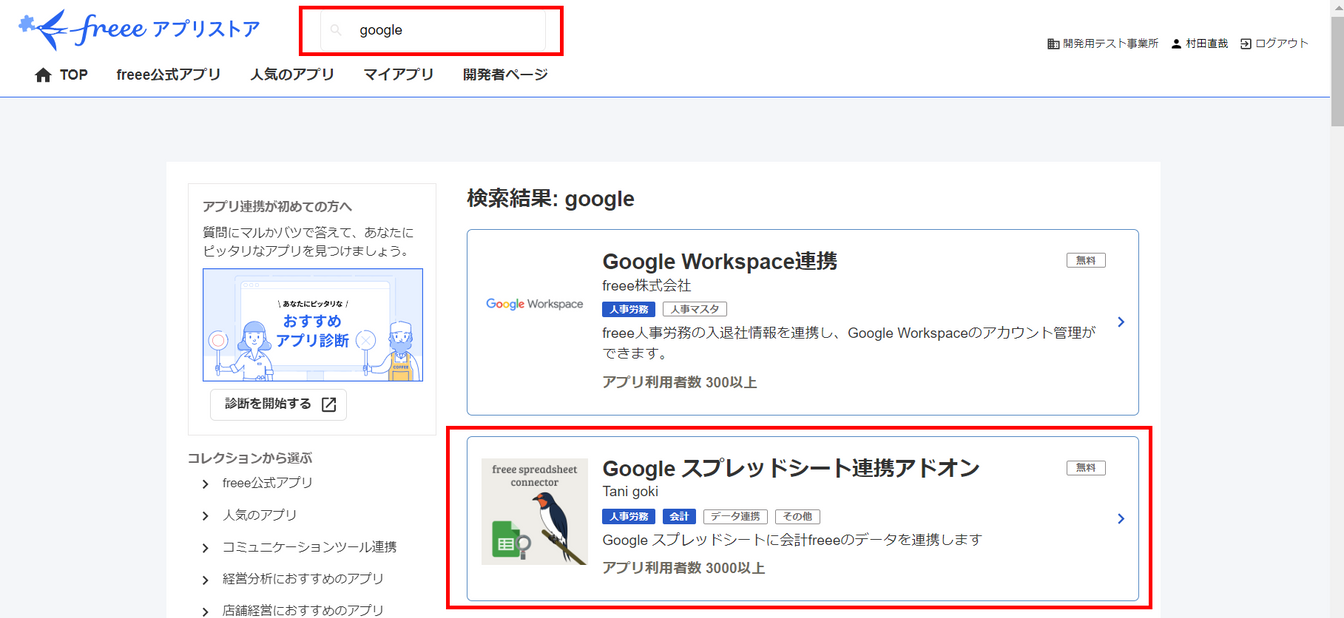Image resolution: width=1344 pixels, height=618 pixels.
Task: Open the 村田直哉 account link
Action: [1206, 44]
